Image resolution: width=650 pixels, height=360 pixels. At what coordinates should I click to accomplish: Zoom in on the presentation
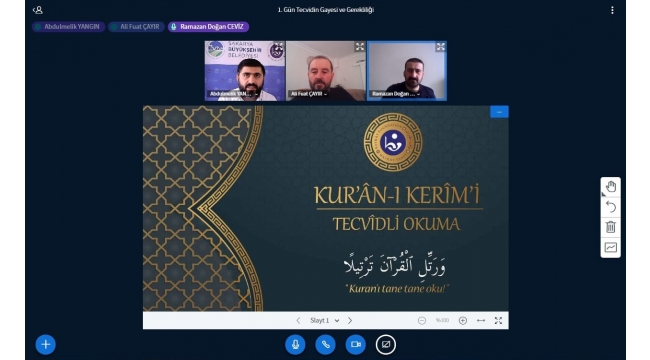point(463,321)
